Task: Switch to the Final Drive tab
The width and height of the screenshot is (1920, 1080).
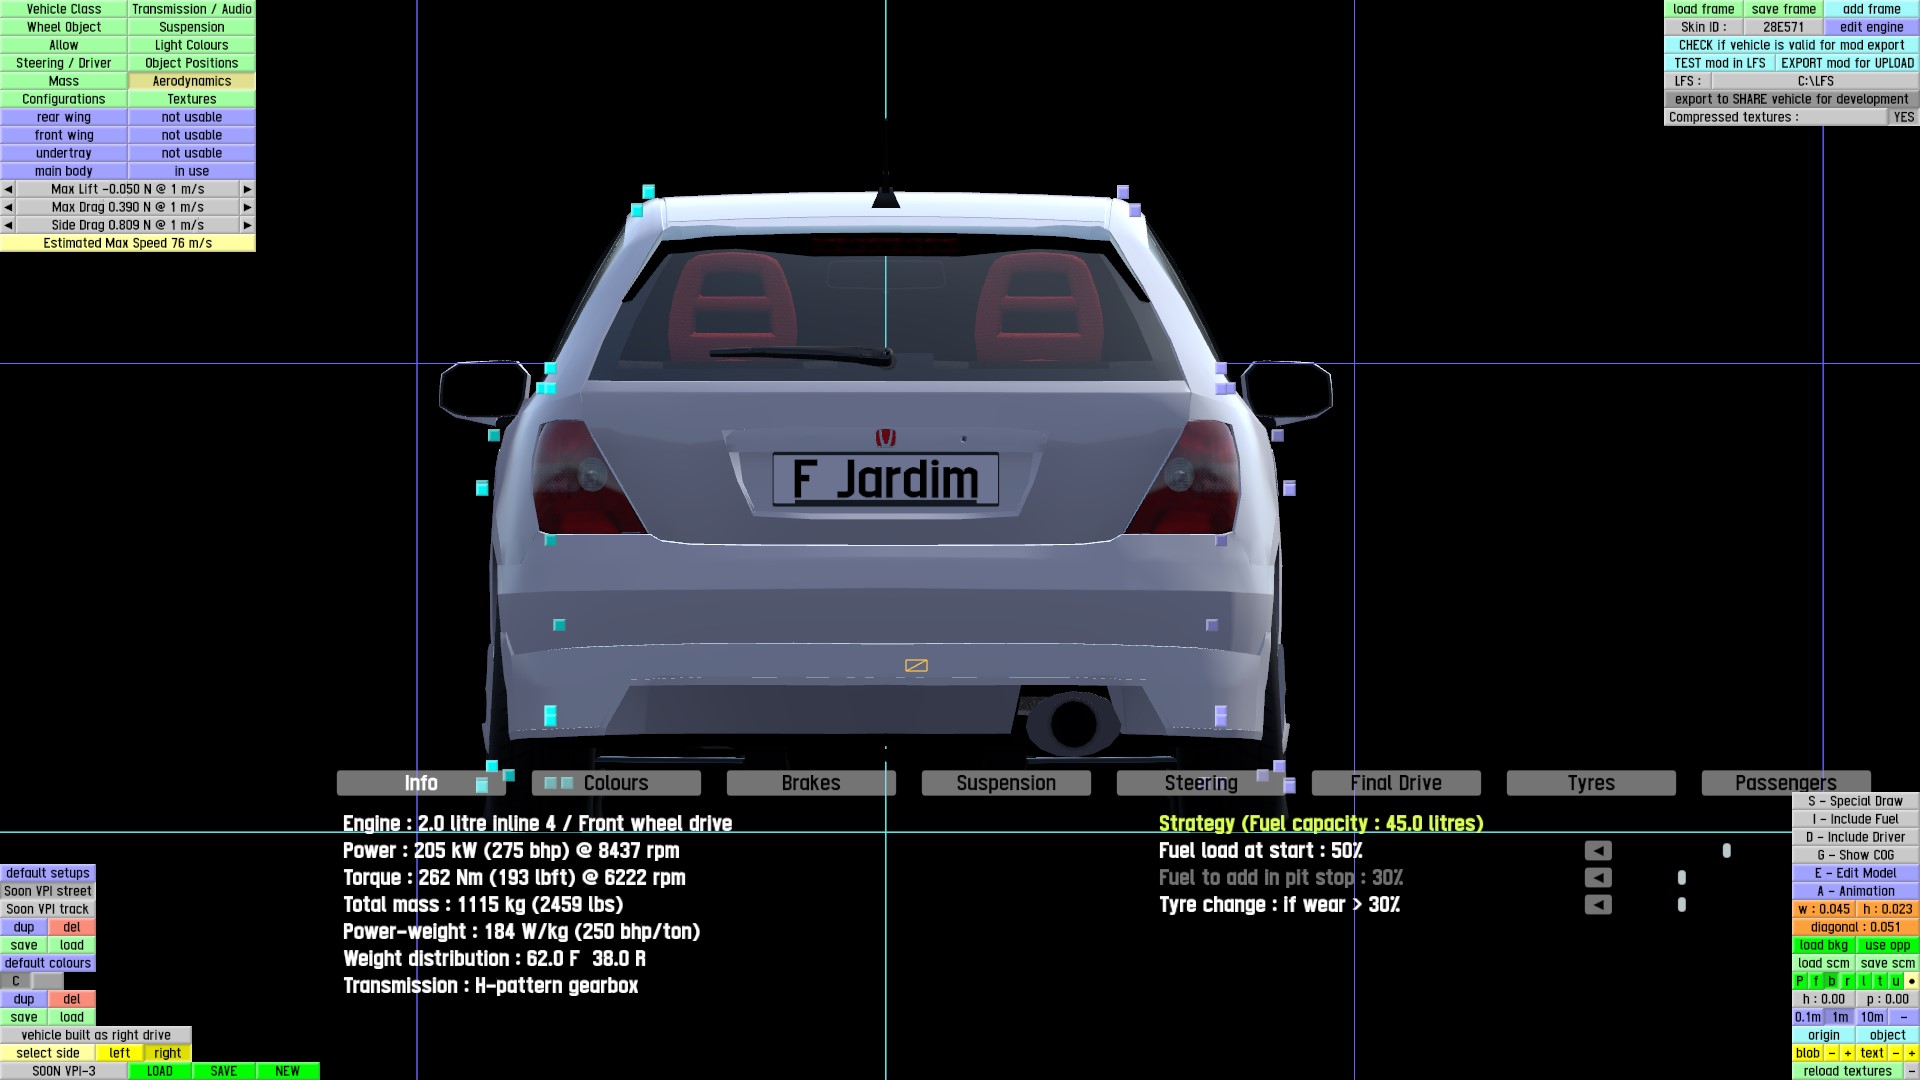Action: point(1395,783)
